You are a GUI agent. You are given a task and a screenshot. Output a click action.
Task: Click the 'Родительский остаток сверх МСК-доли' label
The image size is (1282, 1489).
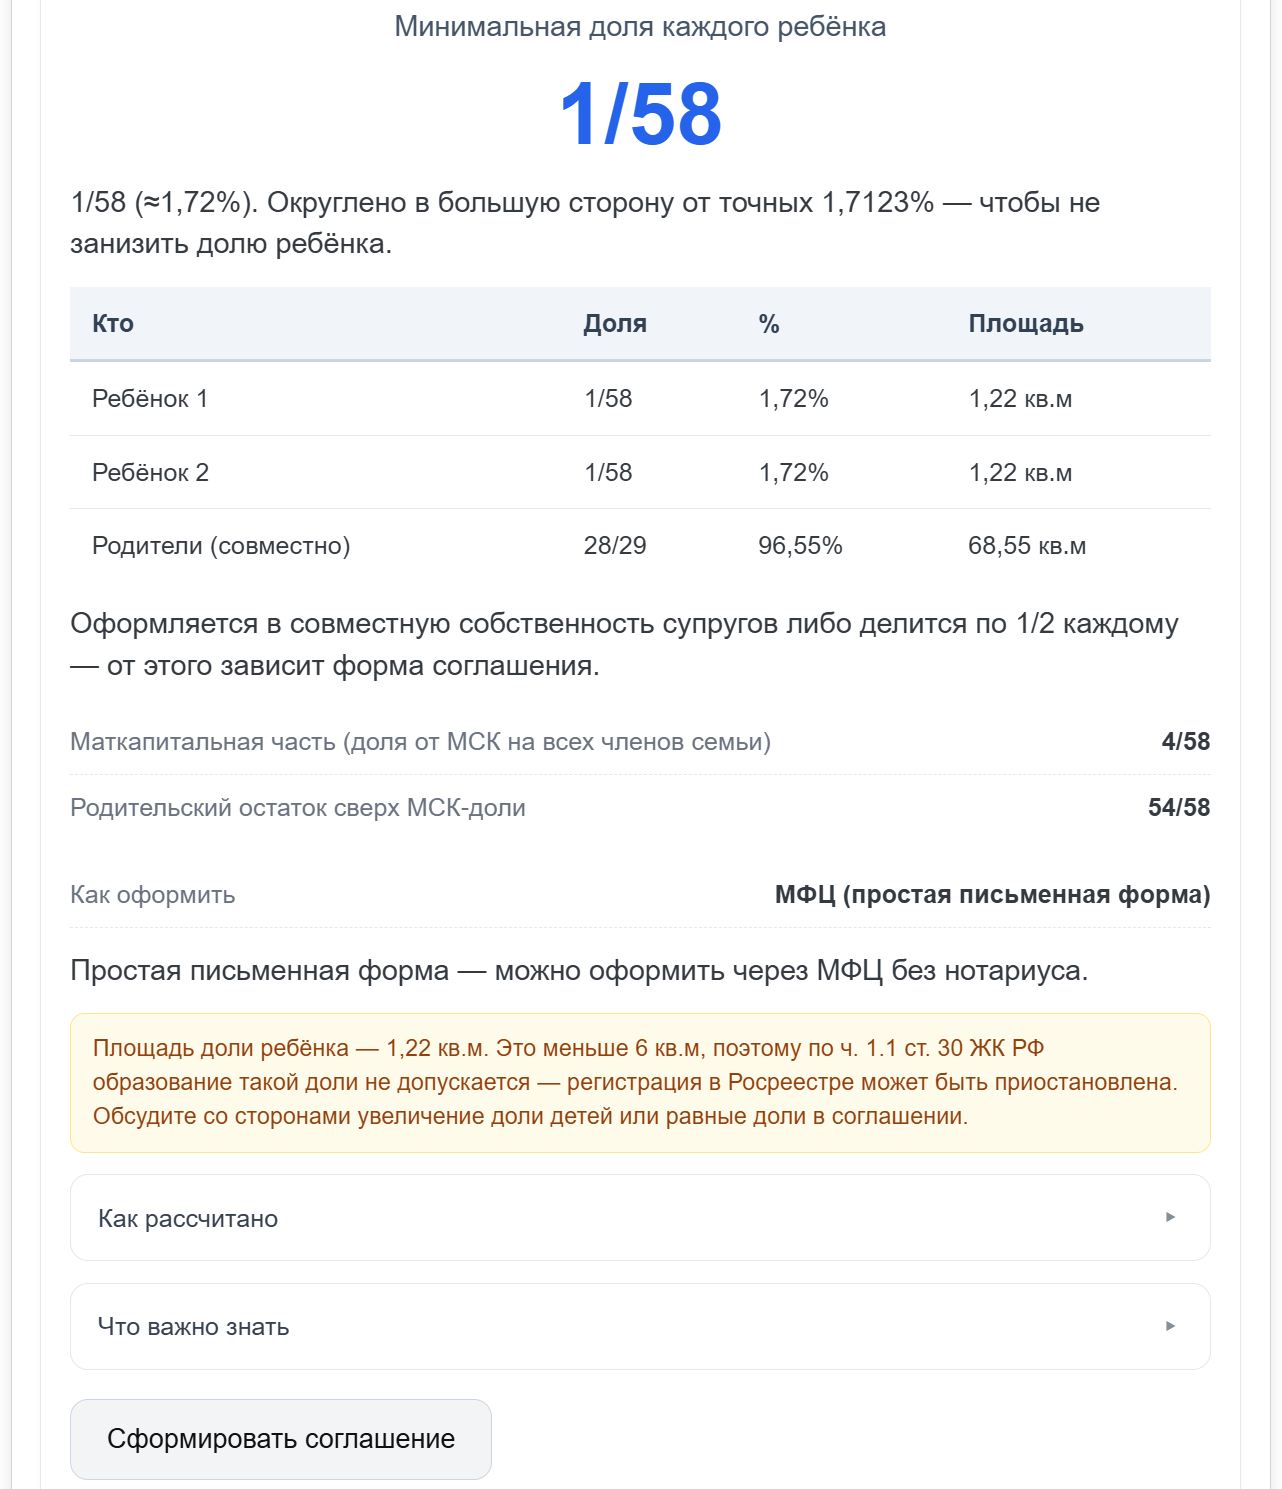(298, 807)
